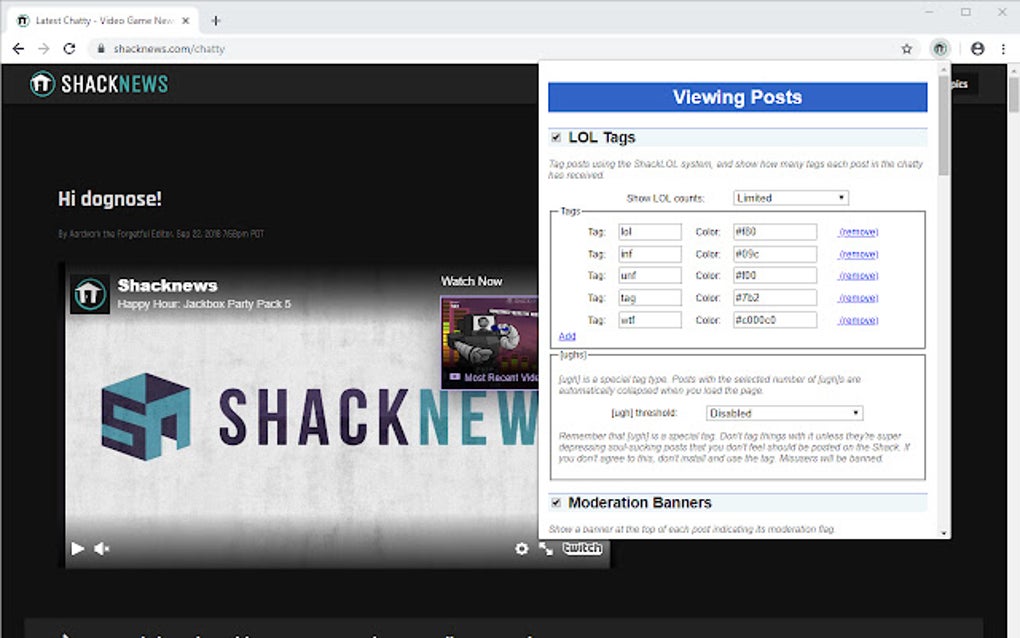Image resolution: width=1020 pixels, height=638 pixels.
Task: Toggle the LOL Tags checkbox
Action: pos(556,137)
